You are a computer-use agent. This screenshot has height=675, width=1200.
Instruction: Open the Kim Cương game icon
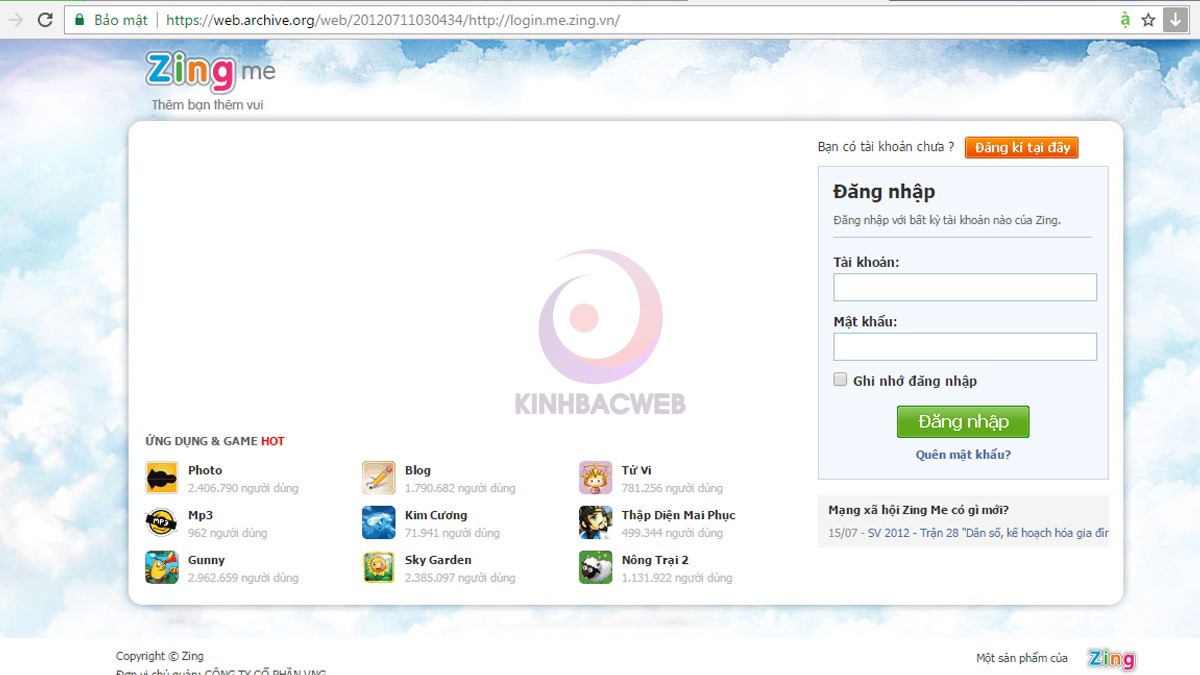pyautogui.click(x=378, y=523)
